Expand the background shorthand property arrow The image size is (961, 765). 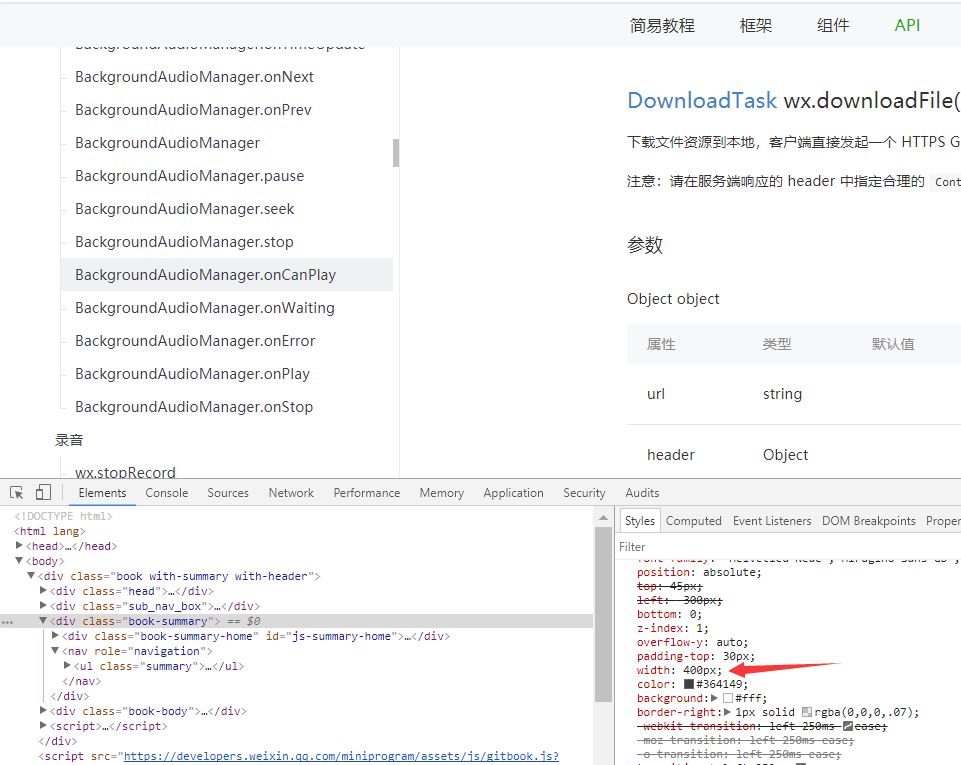click(714, 698)
